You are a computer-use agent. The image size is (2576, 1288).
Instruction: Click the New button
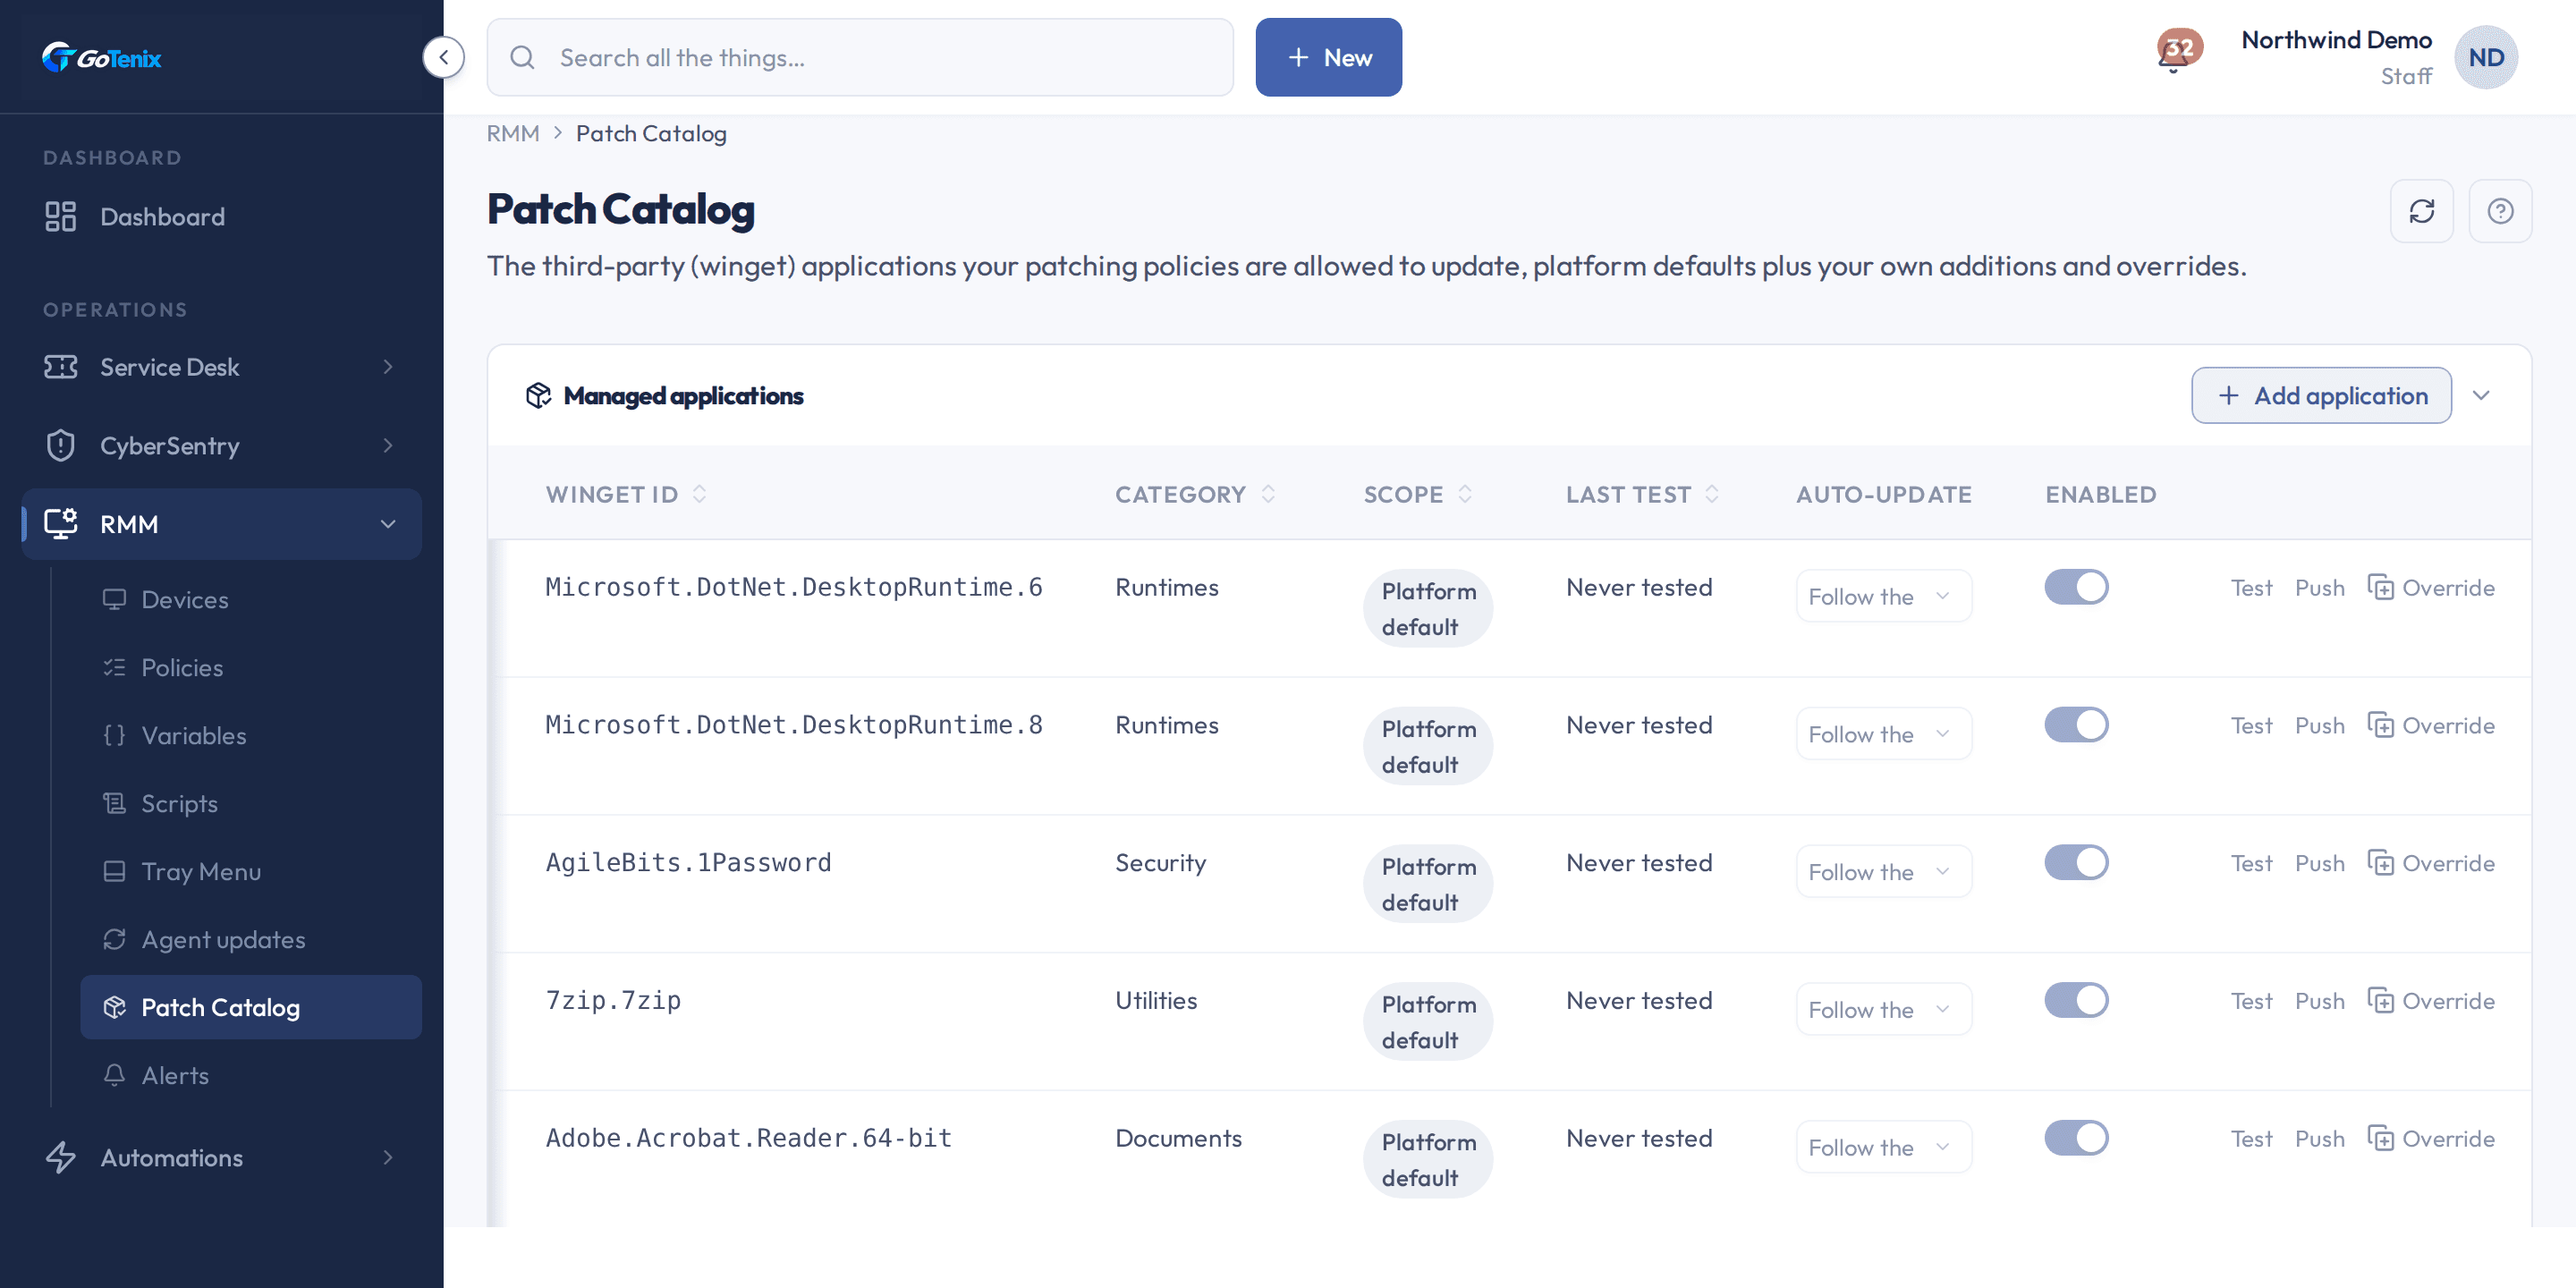click(1328, 57)
